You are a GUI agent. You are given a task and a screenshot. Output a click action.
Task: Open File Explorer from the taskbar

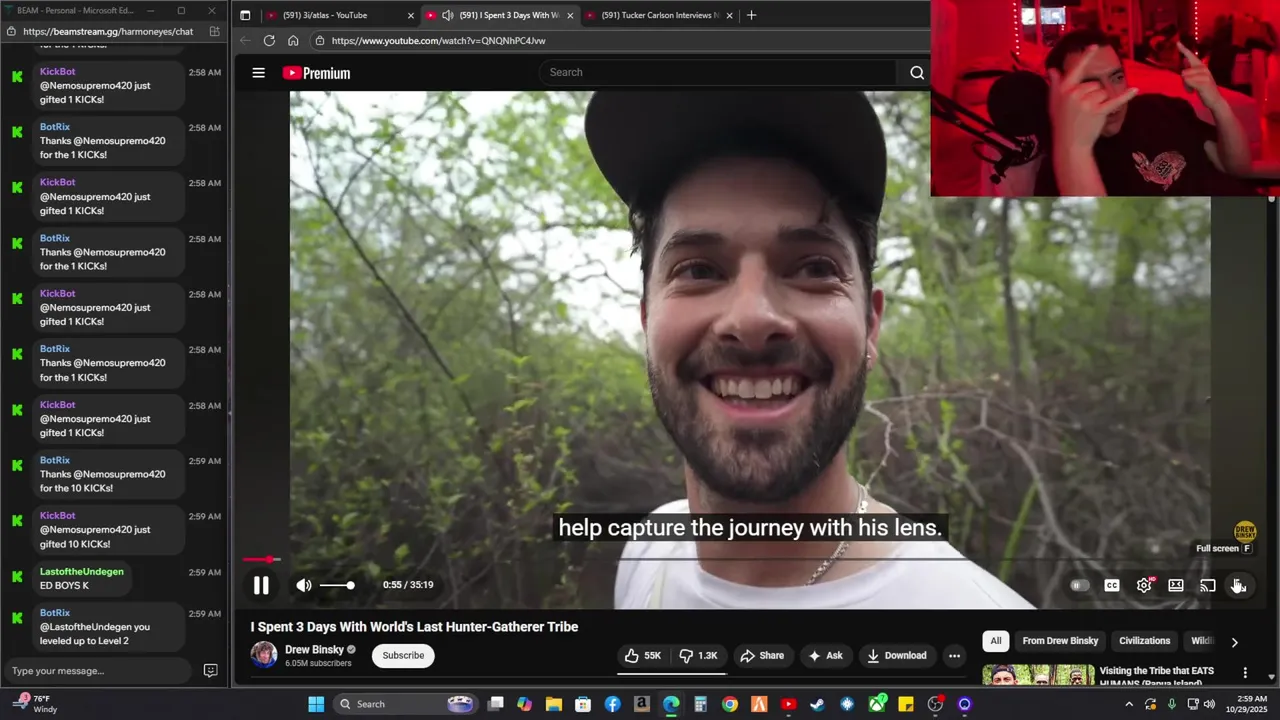click(x=554, y=704)
